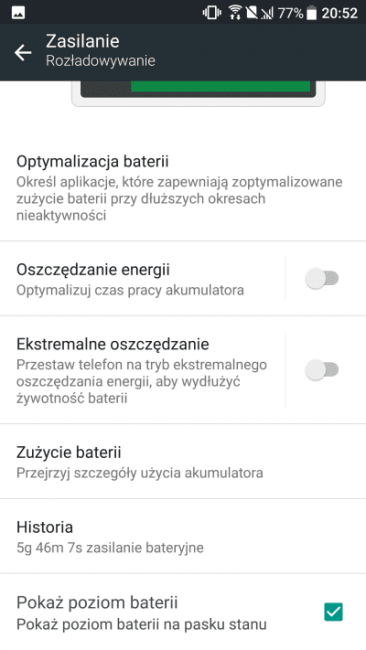Tap the green battery level bar
Image resolution: width=366 pixels, height=650 pixels.
click(221, 86)
